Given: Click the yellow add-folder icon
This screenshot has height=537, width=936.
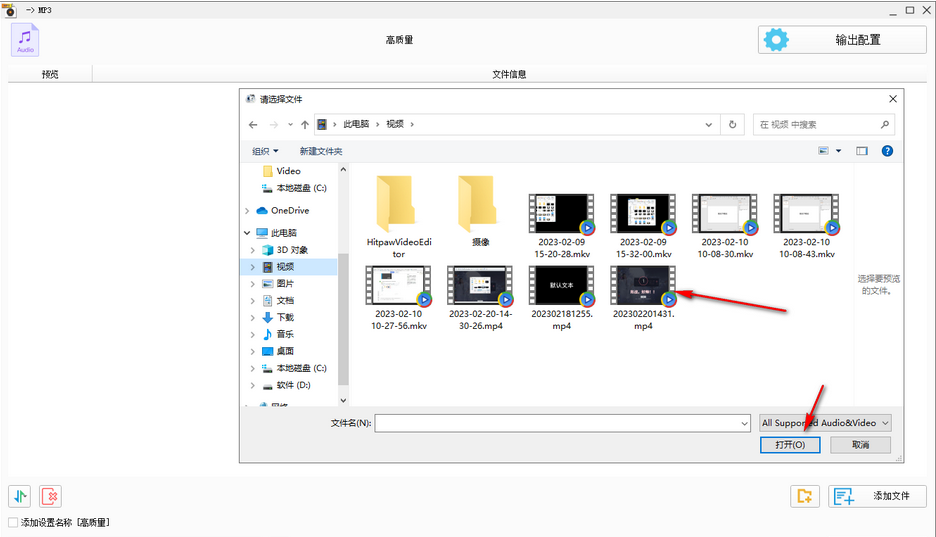Looking at the screenshot, I should click(804, 496).
